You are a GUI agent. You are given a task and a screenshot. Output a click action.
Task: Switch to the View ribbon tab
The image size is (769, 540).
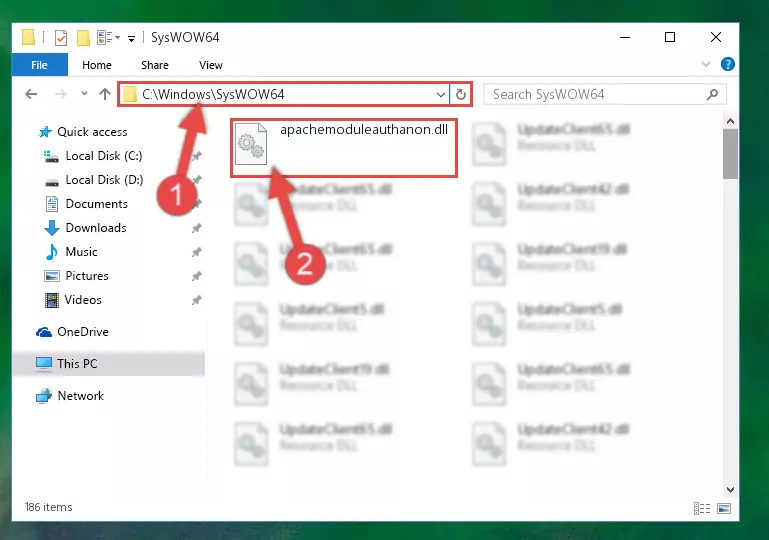[x=210, y=65]
